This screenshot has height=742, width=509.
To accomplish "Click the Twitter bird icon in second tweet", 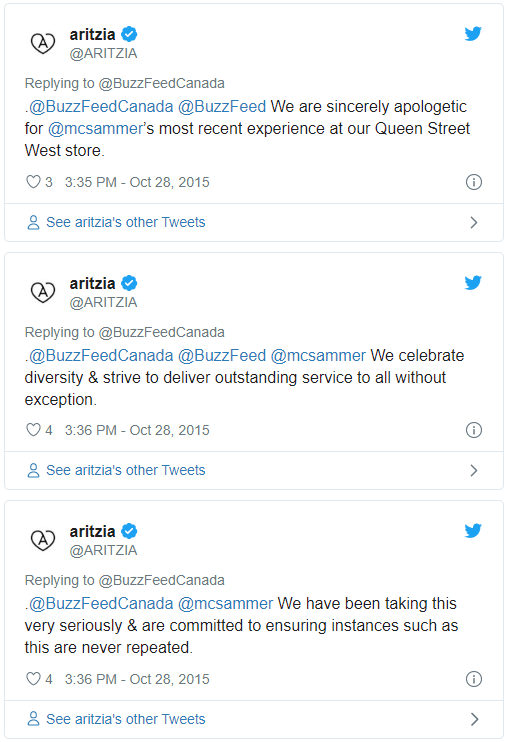I will point(473,283).
